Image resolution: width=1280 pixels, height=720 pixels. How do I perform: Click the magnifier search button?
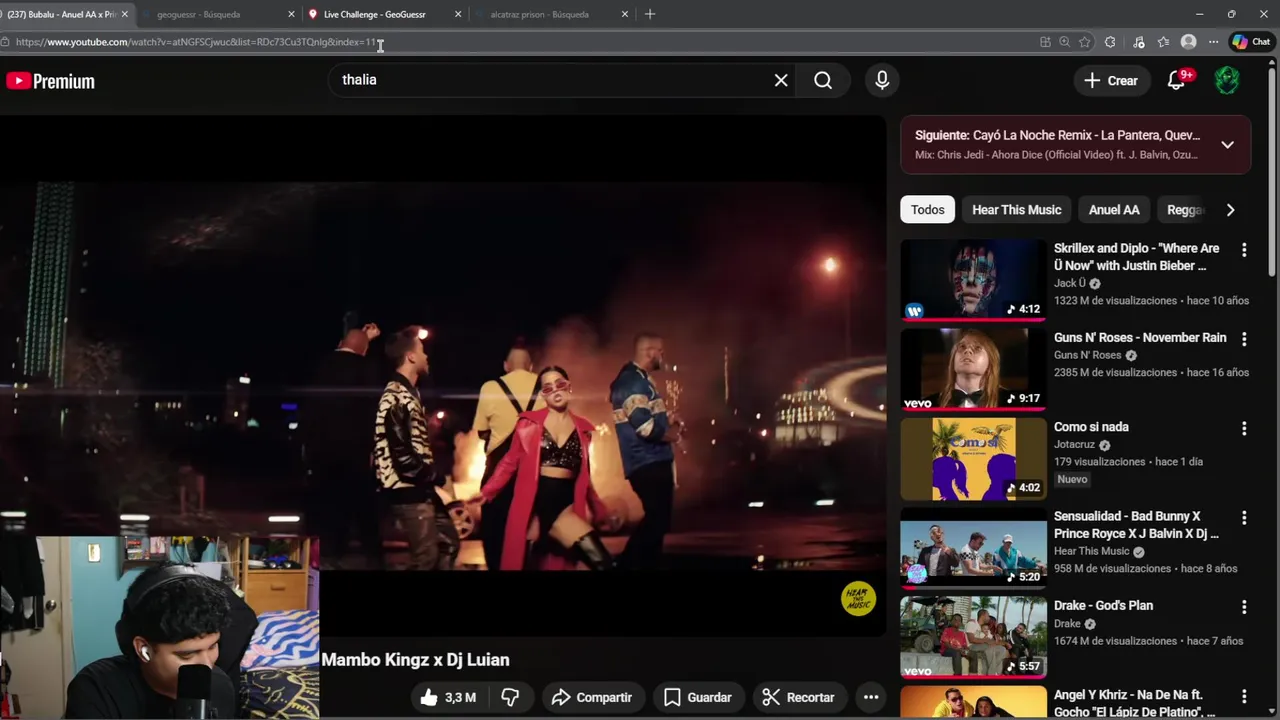coord(823,80)
